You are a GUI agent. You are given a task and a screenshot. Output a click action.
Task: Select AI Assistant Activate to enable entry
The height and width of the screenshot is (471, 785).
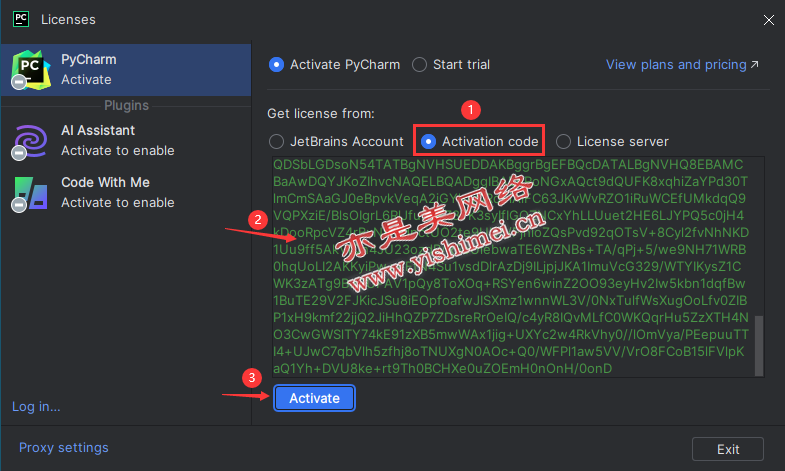126,142
